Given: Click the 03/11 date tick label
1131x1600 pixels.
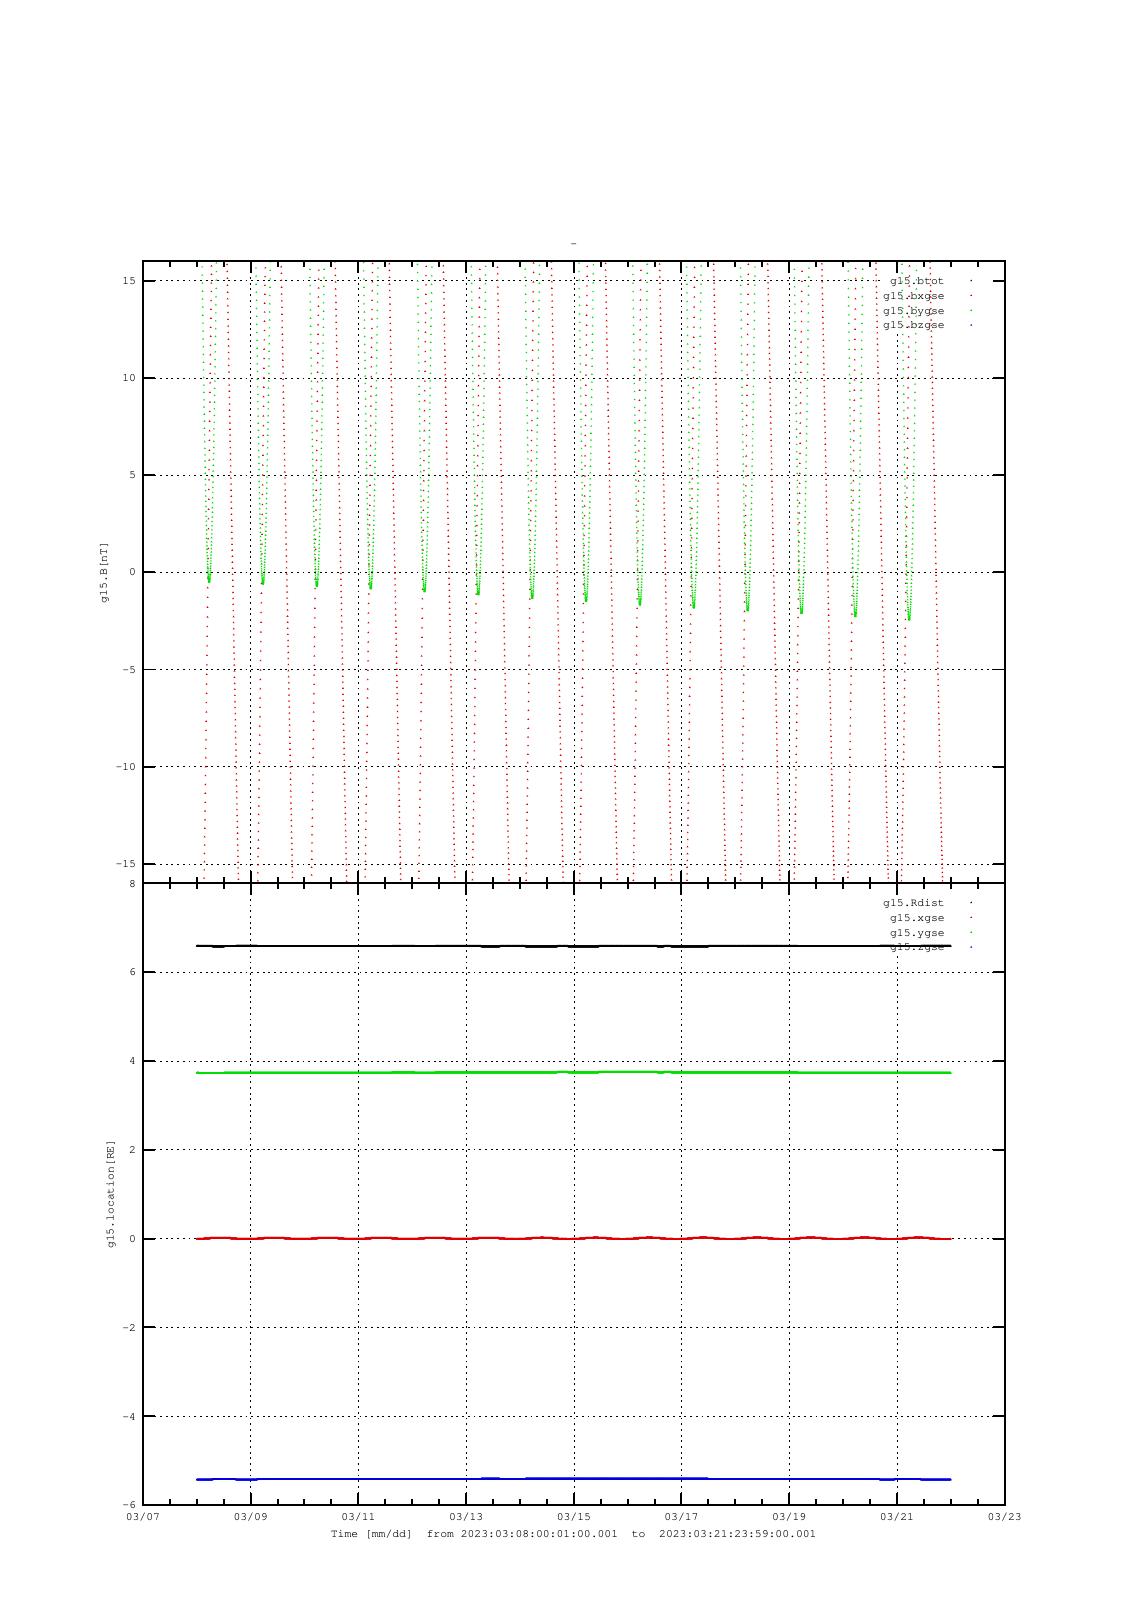Looking at the screenshot, I should pyautogui.click(x=358, y=1517).
